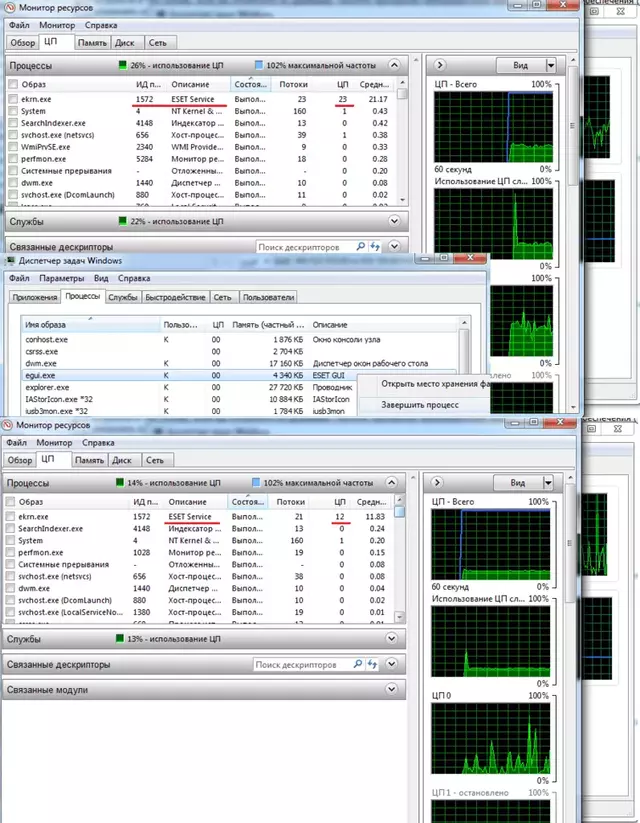Open Обзор tab in 14% CPU Resource Monitor

click(20, 460)
